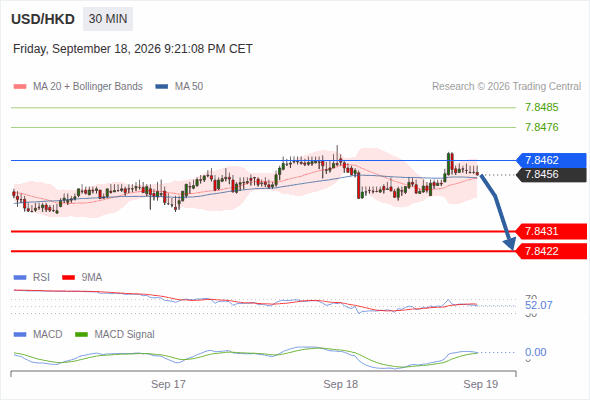Viewport: 590px width, 400px height.
Task: Click the USD/HKD pair title
Action: 43,19
